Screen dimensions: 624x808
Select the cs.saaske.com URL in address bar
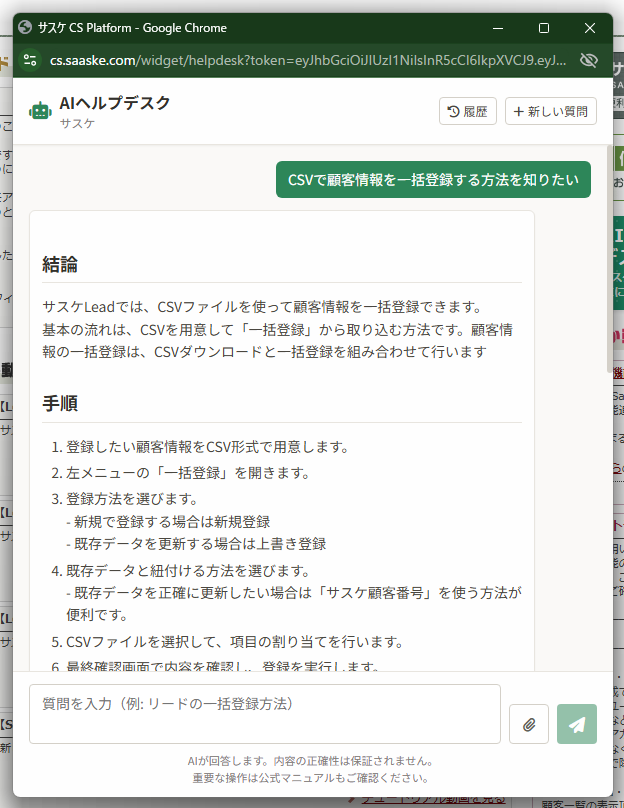(308, 60)
